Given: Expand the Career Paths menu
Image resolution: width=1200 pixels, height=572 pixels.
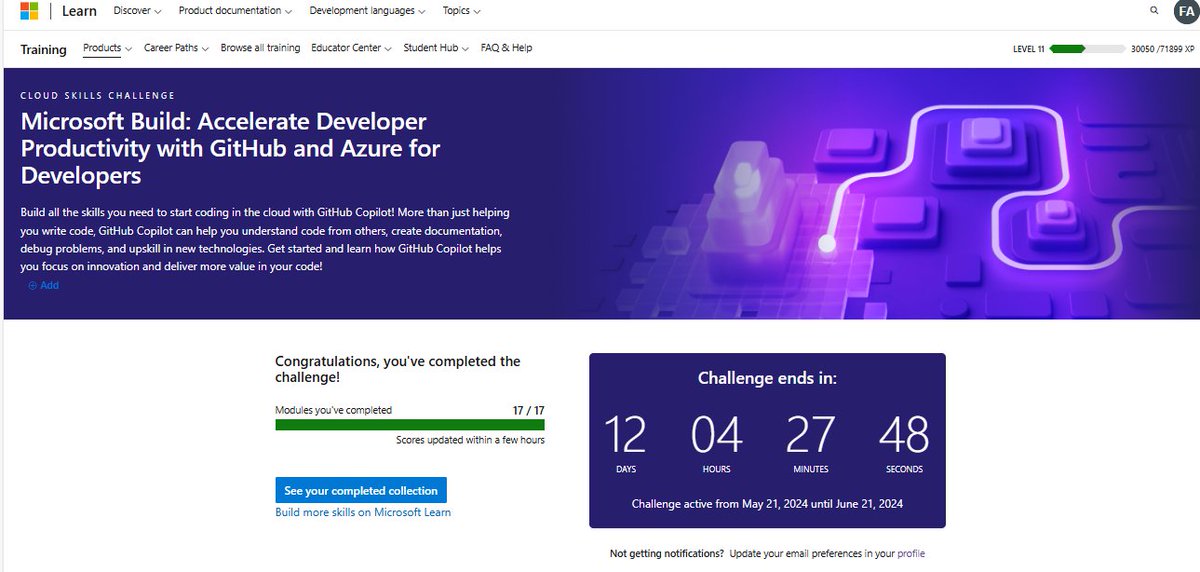Looking at the screenshot, I should coord(176,48).
